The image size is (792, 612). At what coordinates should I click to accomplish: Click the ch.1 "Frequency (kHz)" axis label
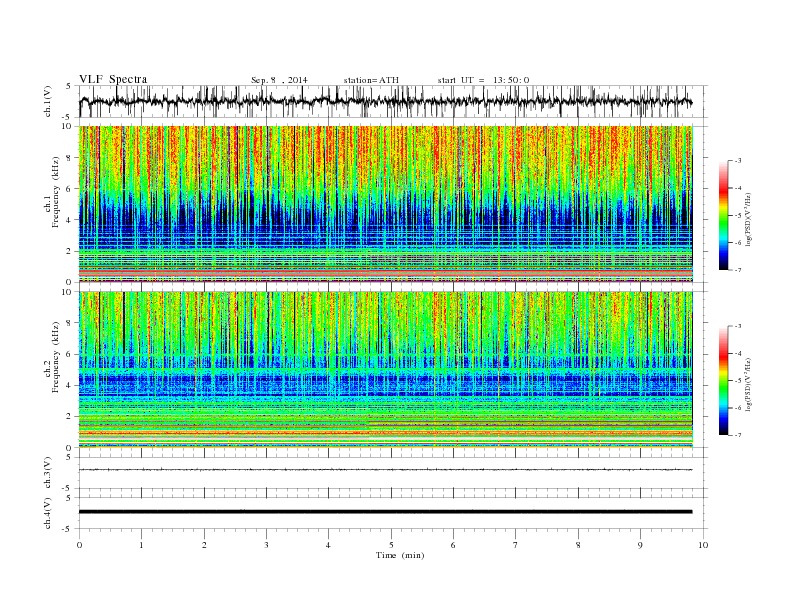point(56,191)
